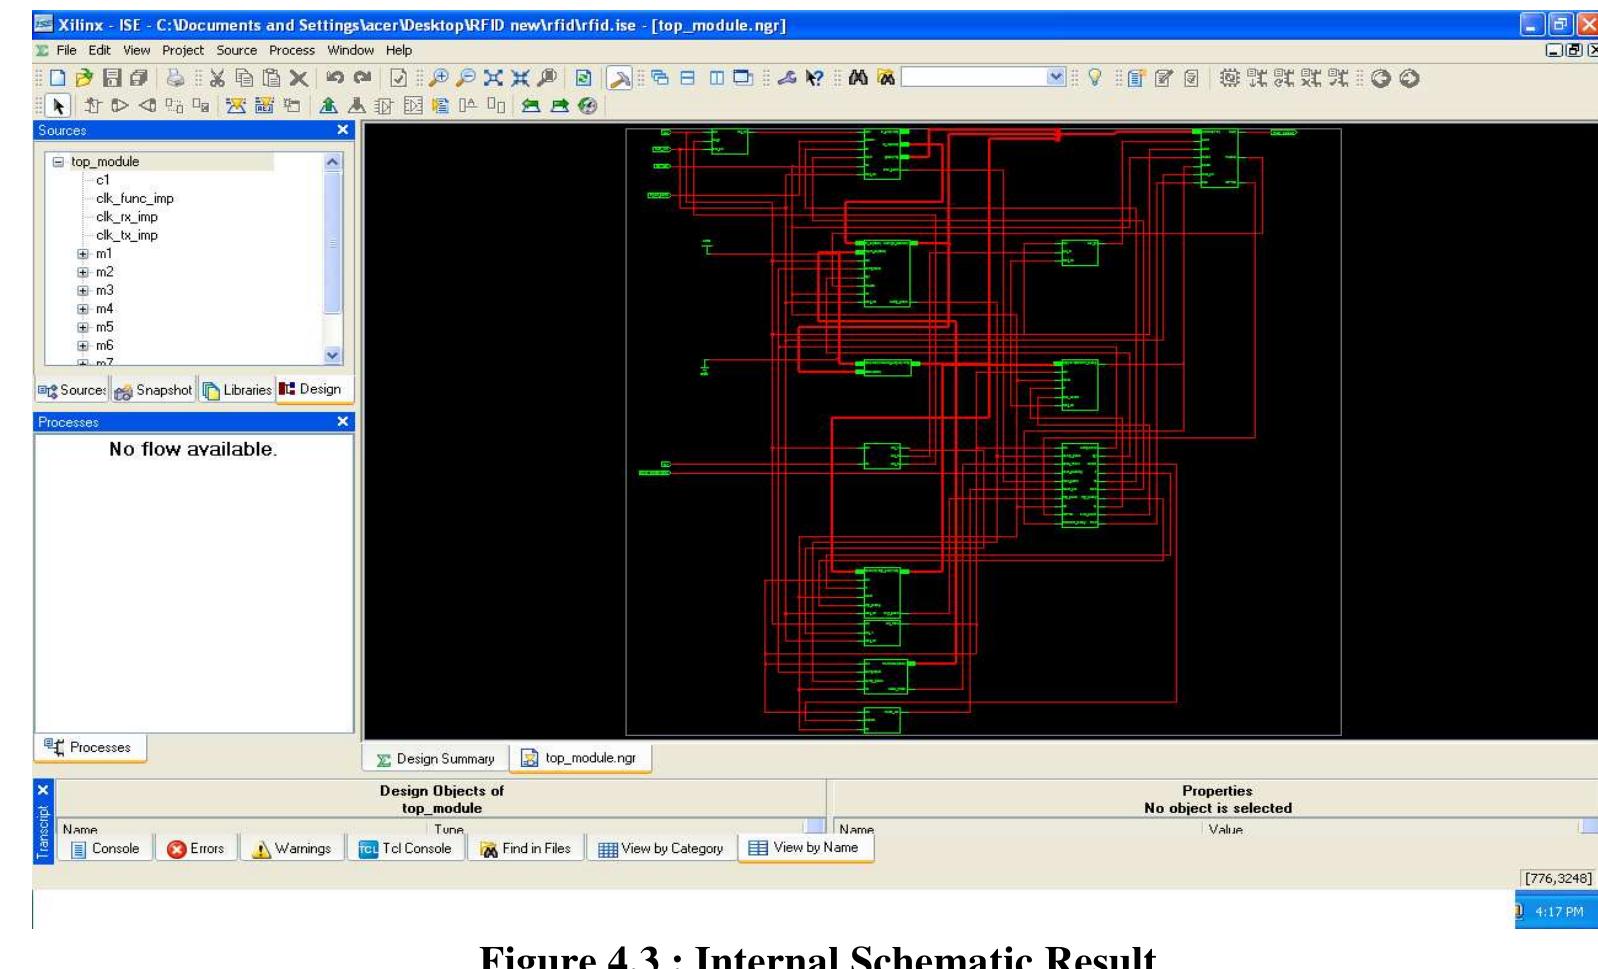Click the Copy icon

[244, 78]
